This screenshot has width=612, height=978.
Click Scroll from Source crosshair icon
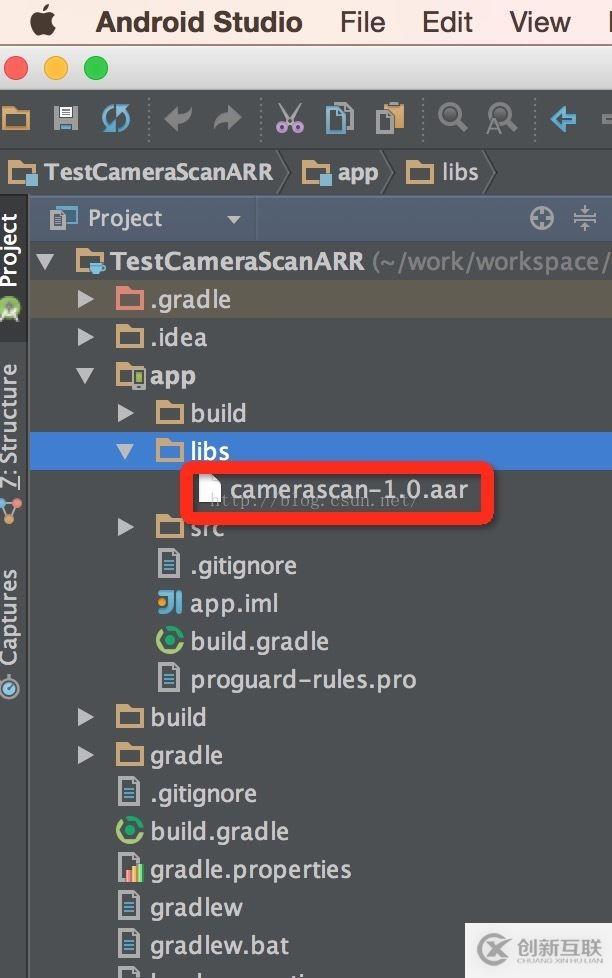point(542,218)
